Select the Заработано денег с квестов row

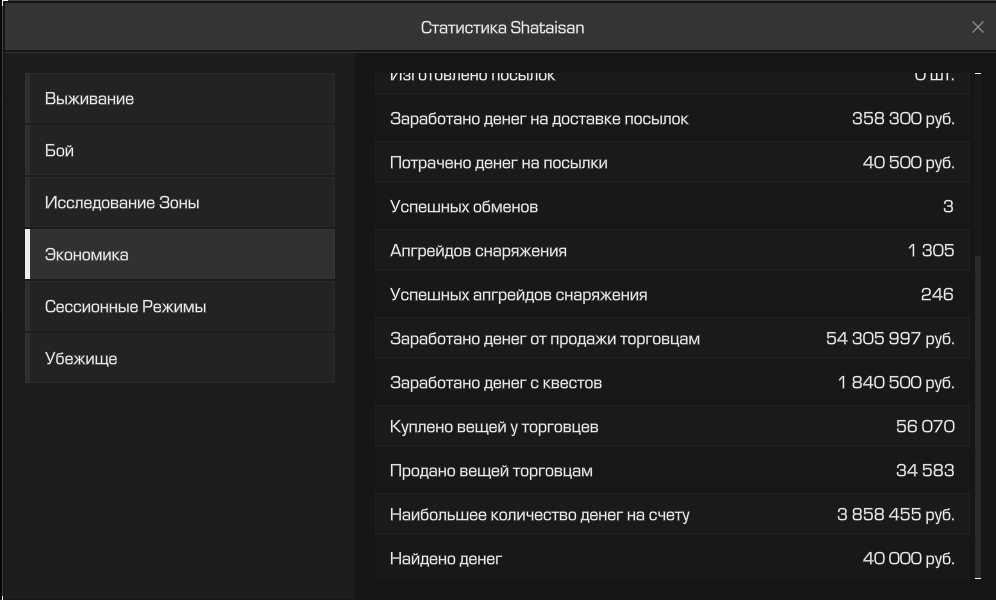pyautogui.click(x=672, y=383)
